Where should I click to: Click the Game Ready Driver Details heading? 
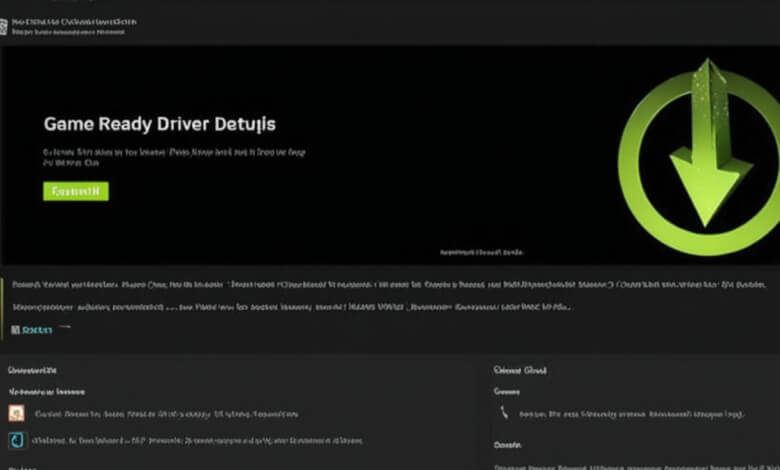point(160,124)
